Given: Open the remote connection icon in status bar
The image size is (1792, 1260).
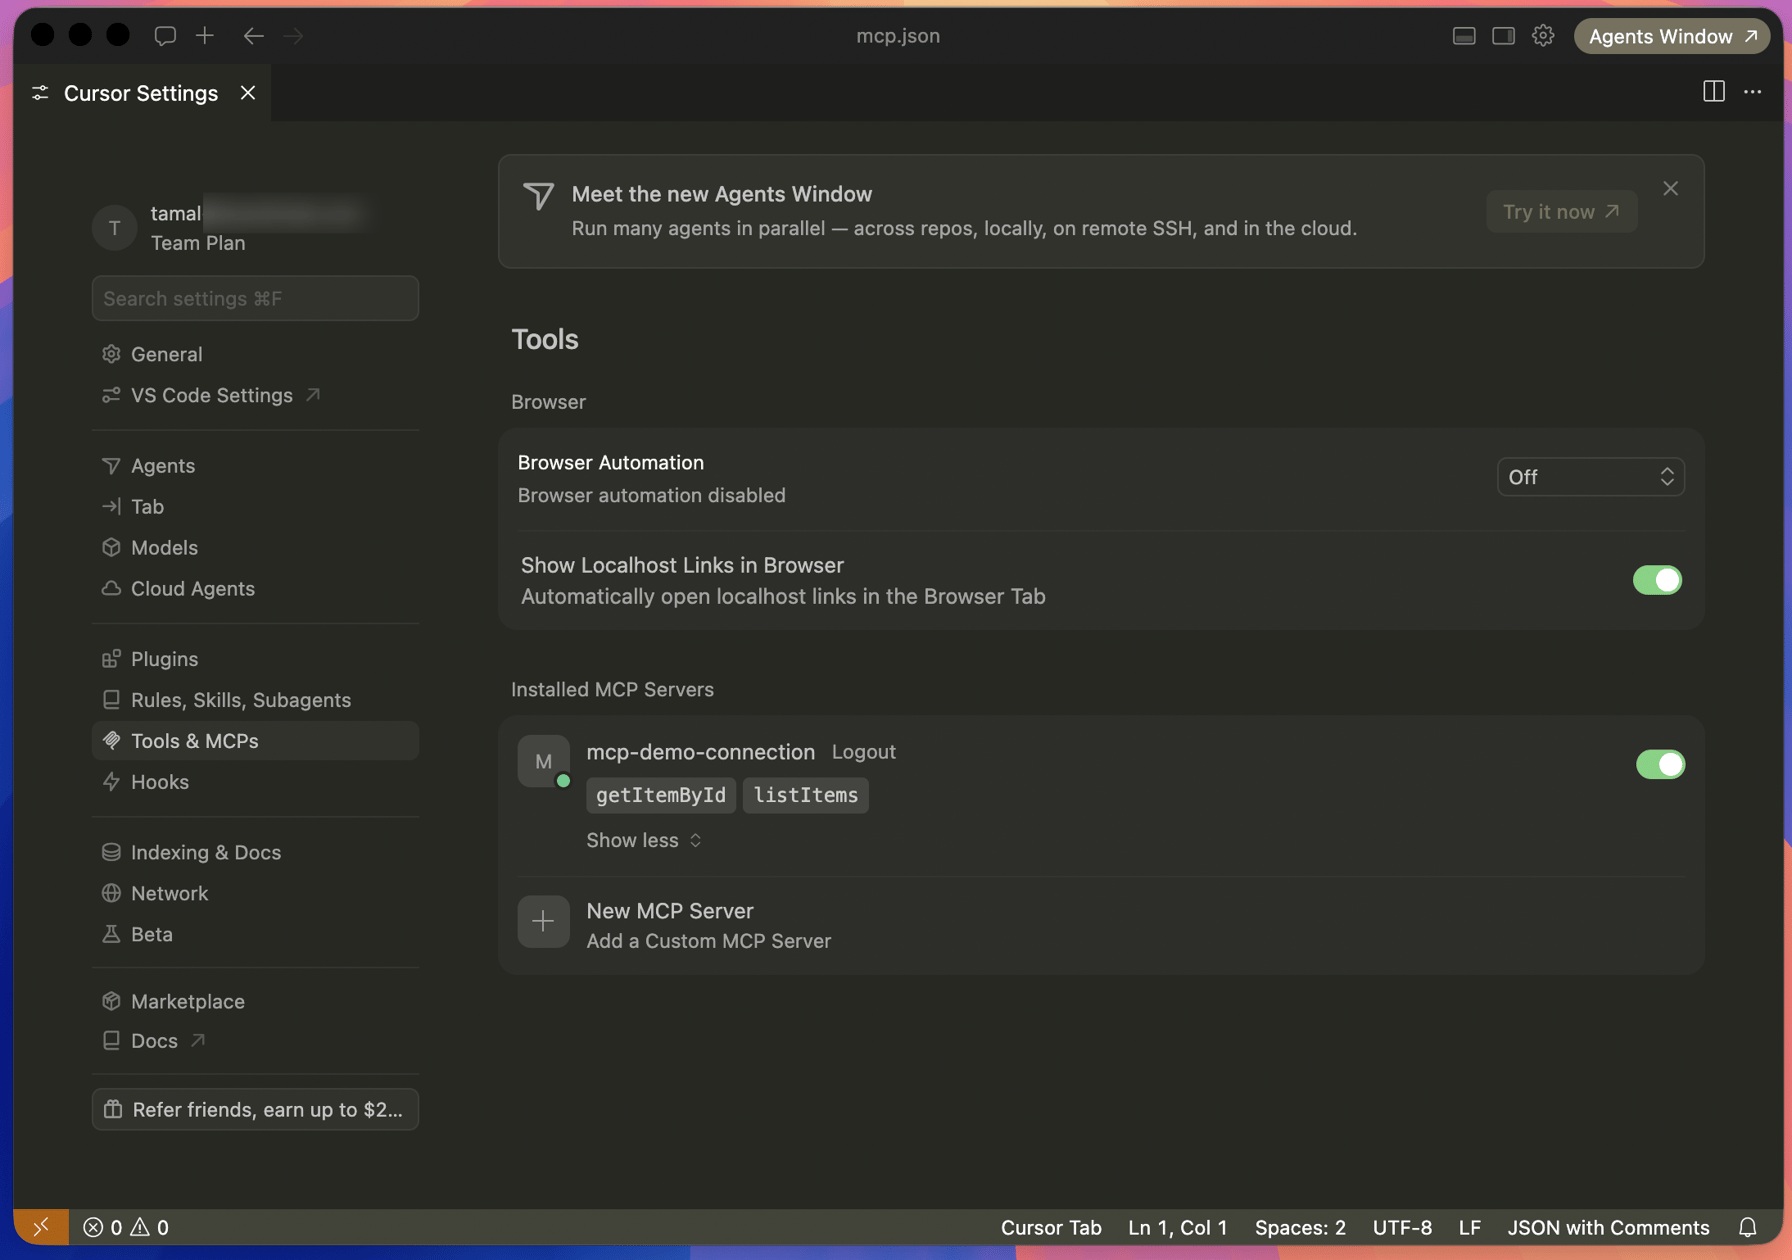Looking at the screenshot, I should coord(41,1227).
